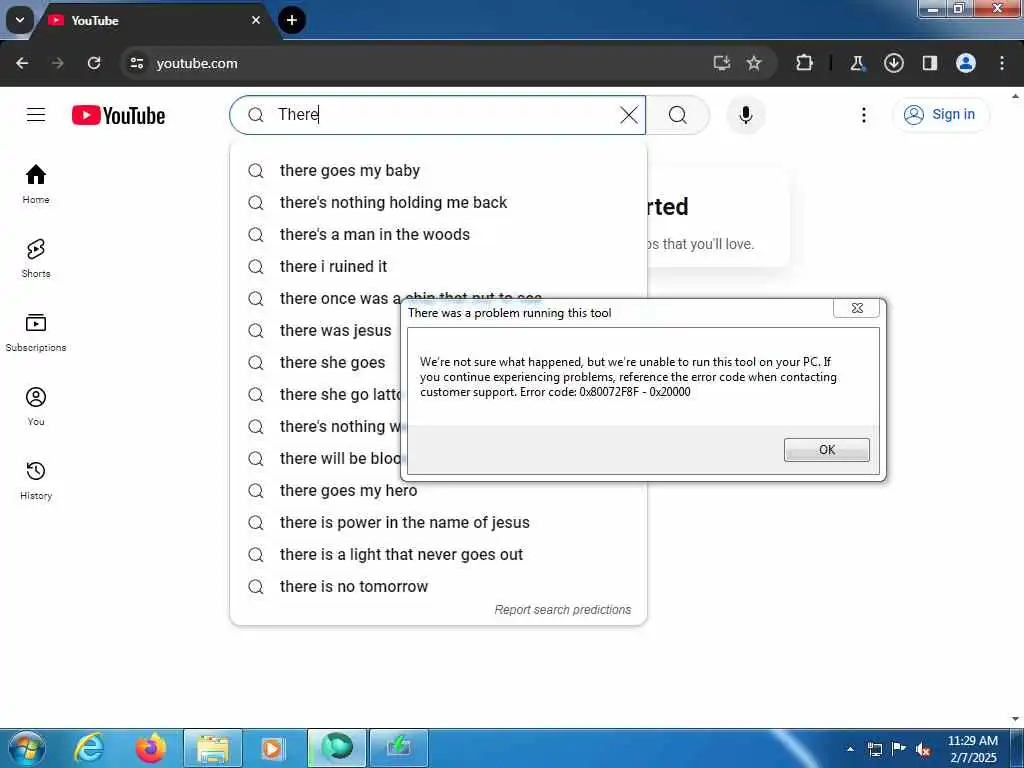1024x768 pixels.
Task: Open the You section in the sidebar
Action: [36, 406]
